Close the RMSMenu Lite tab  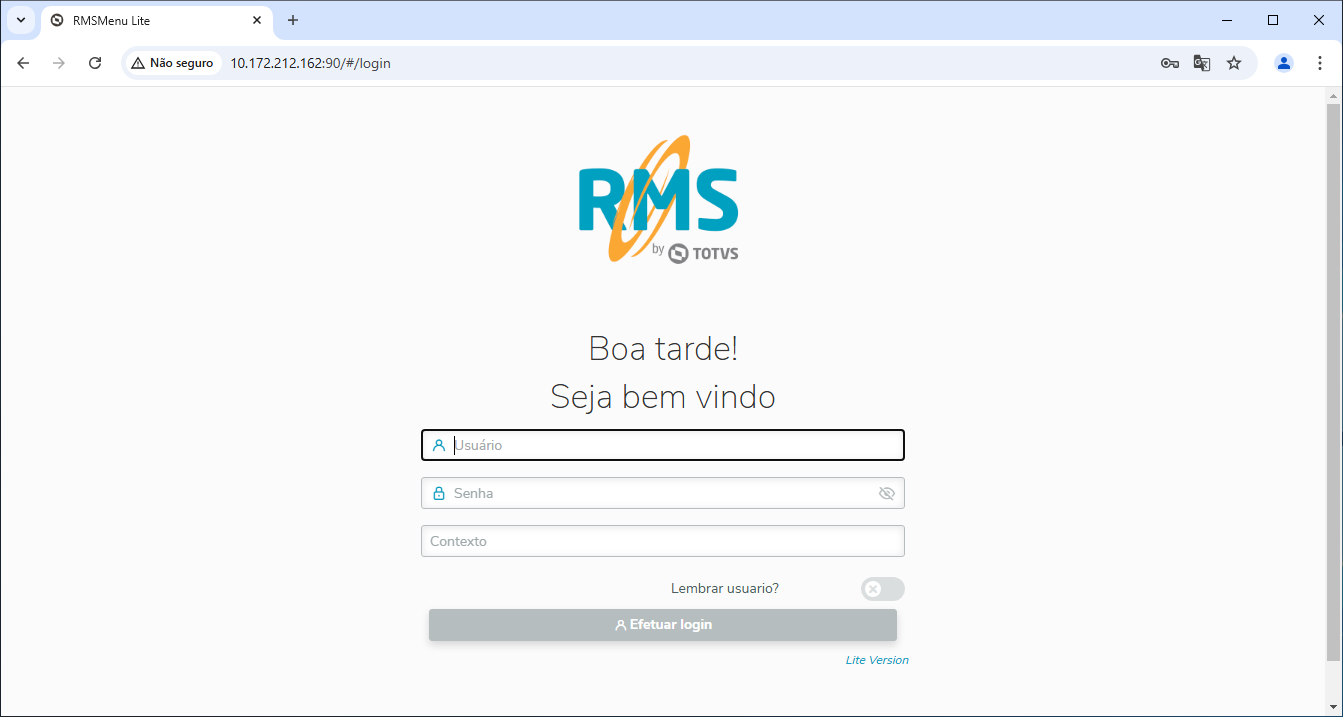[257, 20]
